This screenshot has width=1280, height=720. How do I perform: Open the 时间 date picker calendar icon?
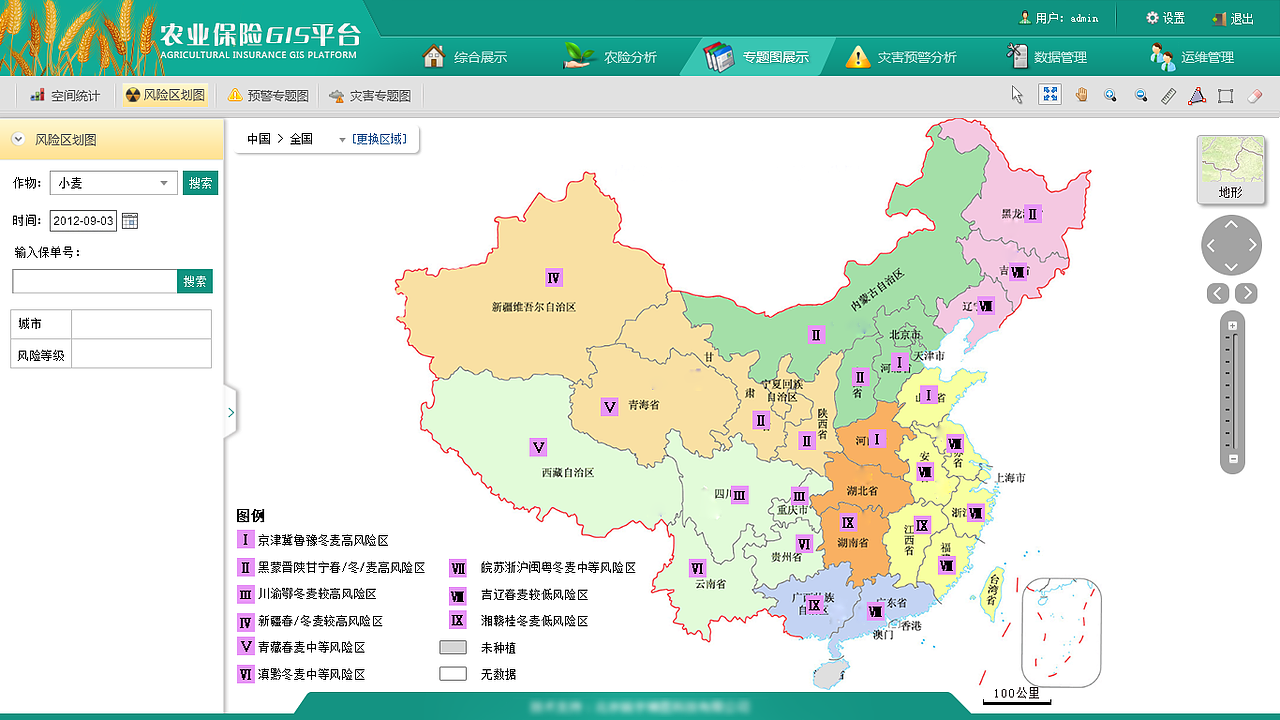130,220
